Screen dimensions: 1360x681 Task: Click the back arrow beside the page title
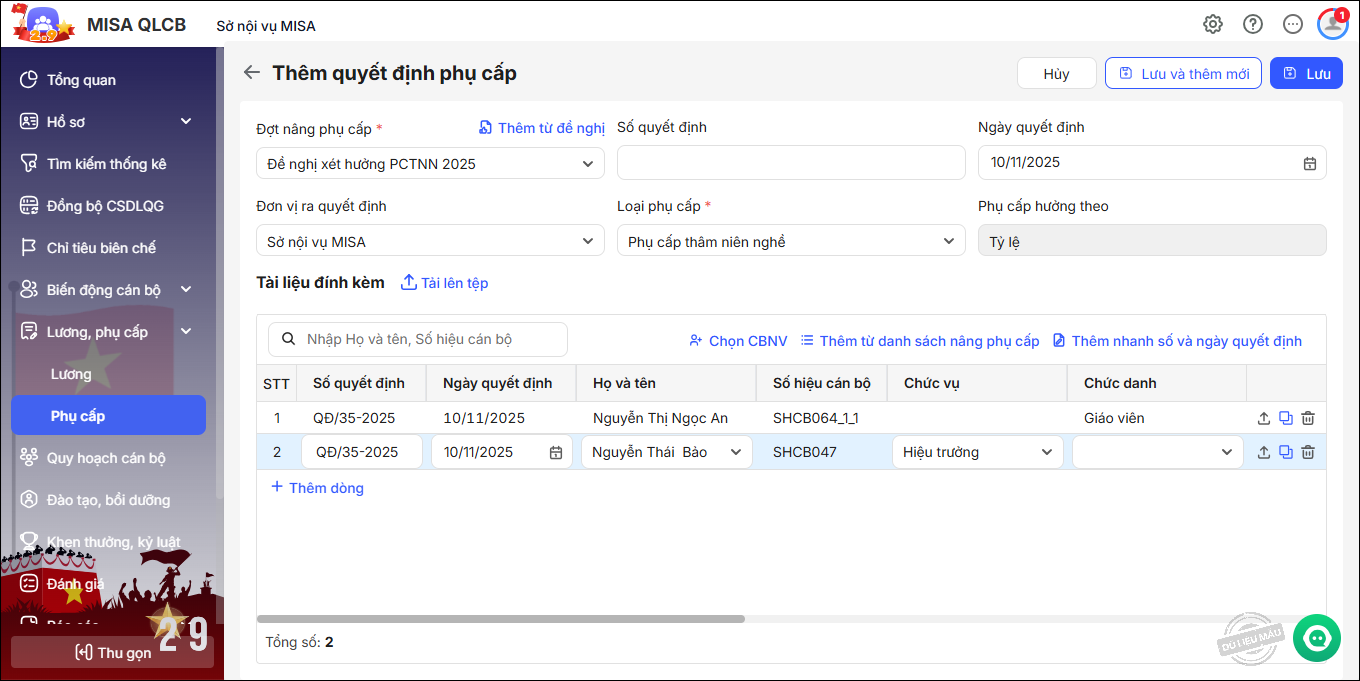pos(252,73)
